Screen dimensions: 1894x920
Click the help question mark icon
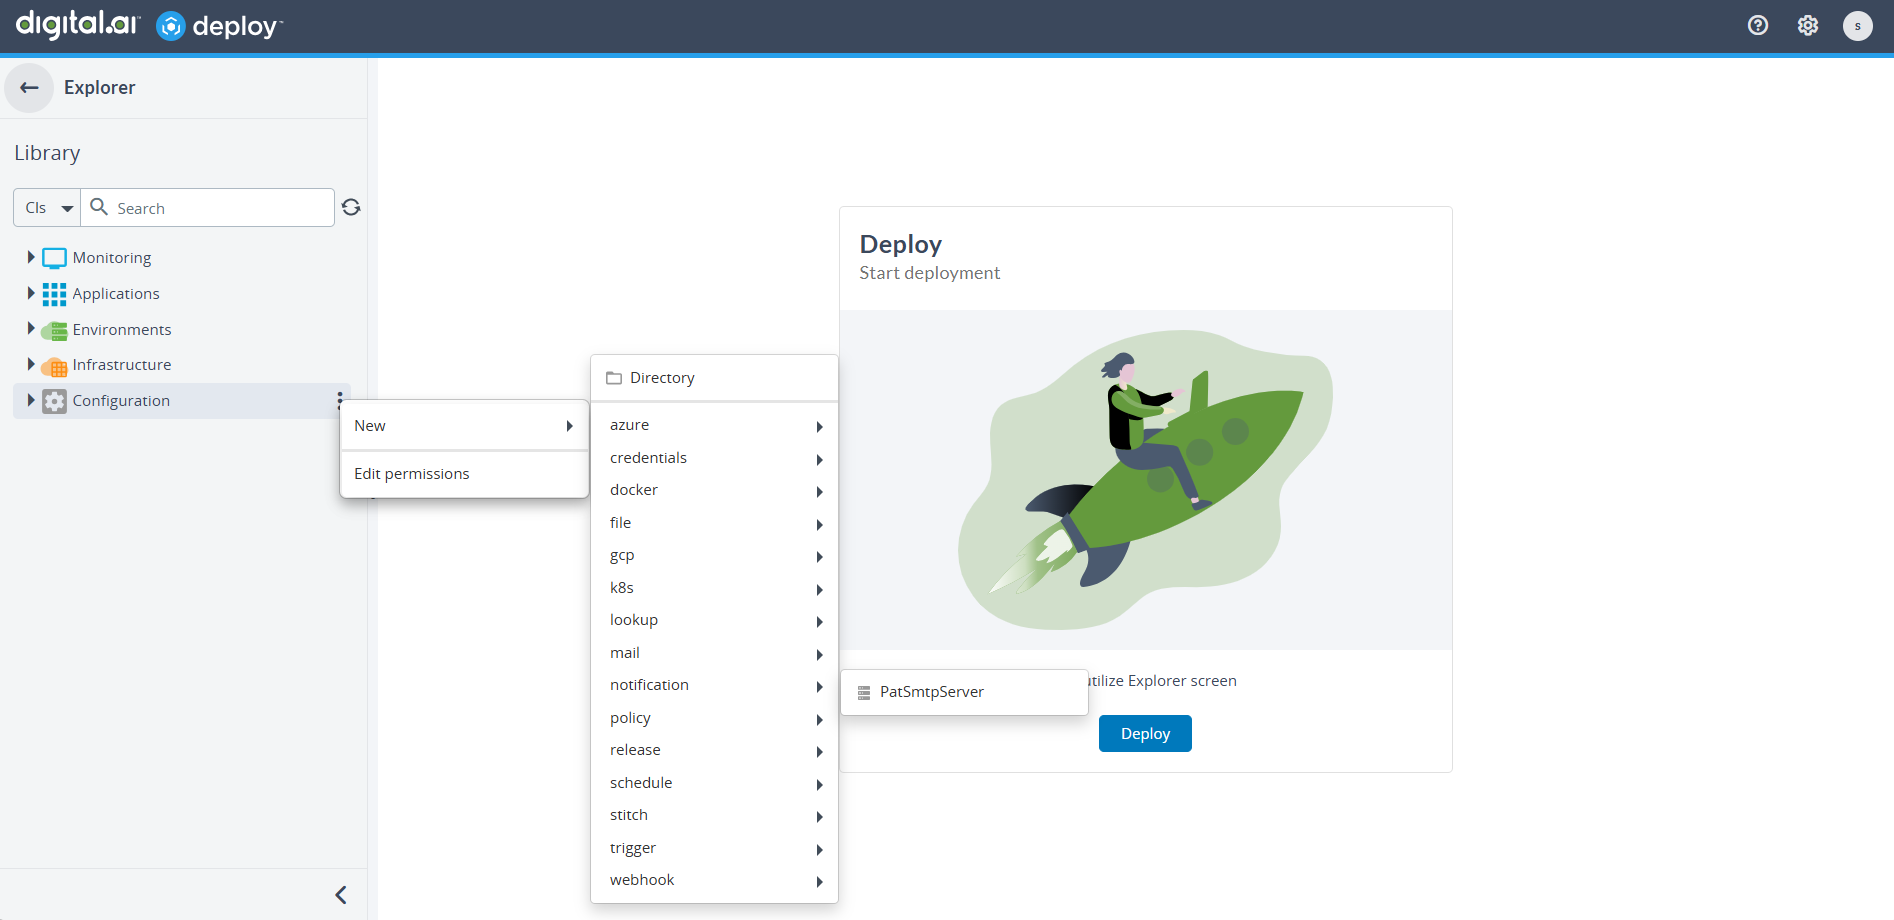(1757, 26)
